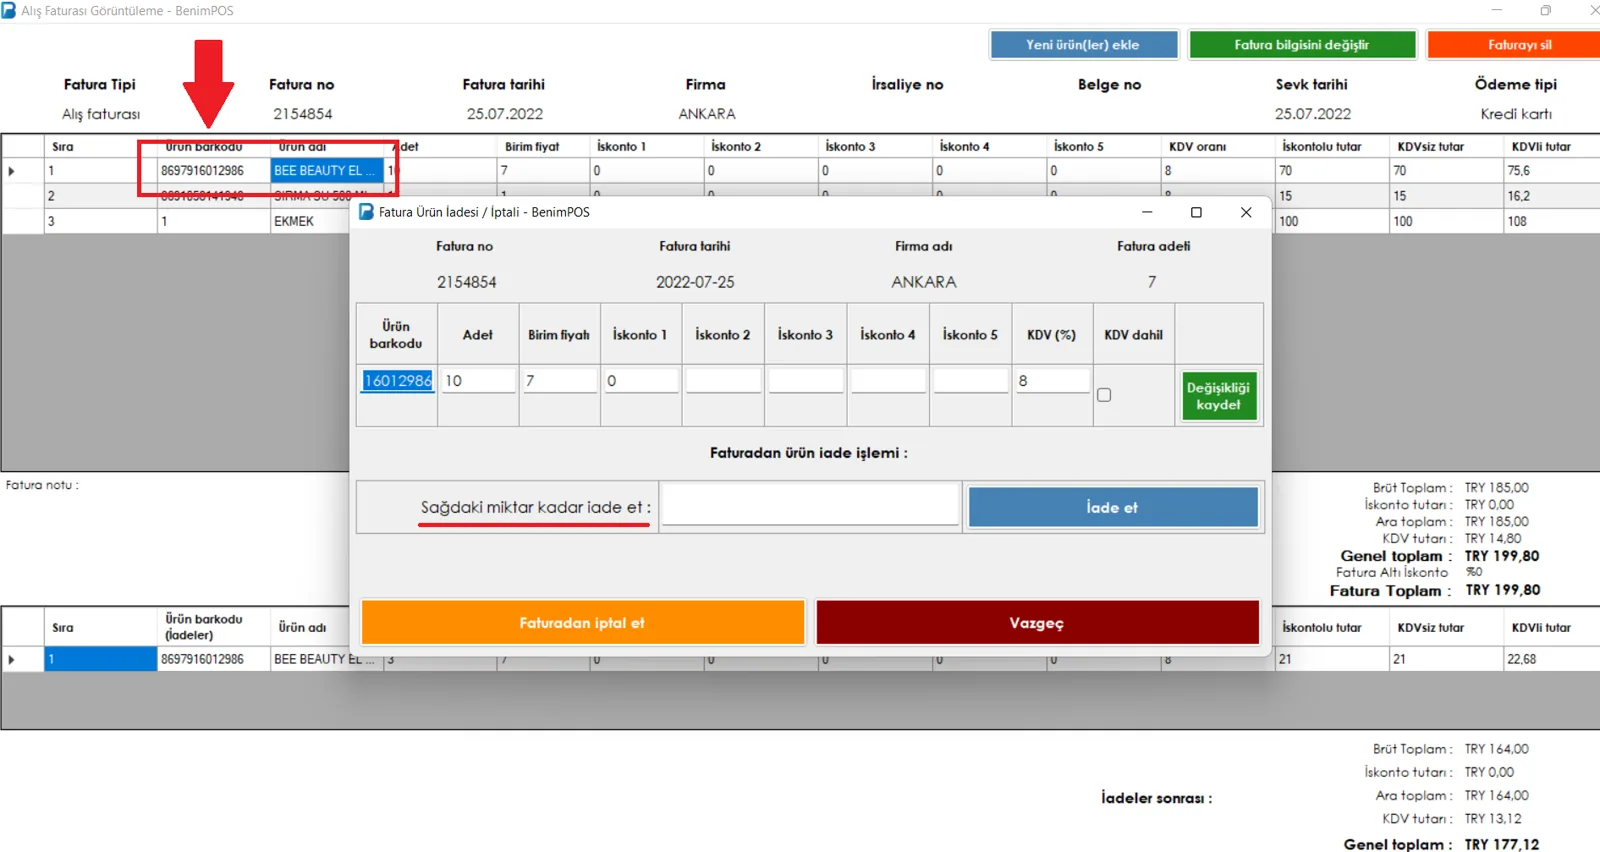Focus the 'Ürün barkodu' field in dialog
The width and height of the screenshot is (1600, 852).
[x=398, y=381]
